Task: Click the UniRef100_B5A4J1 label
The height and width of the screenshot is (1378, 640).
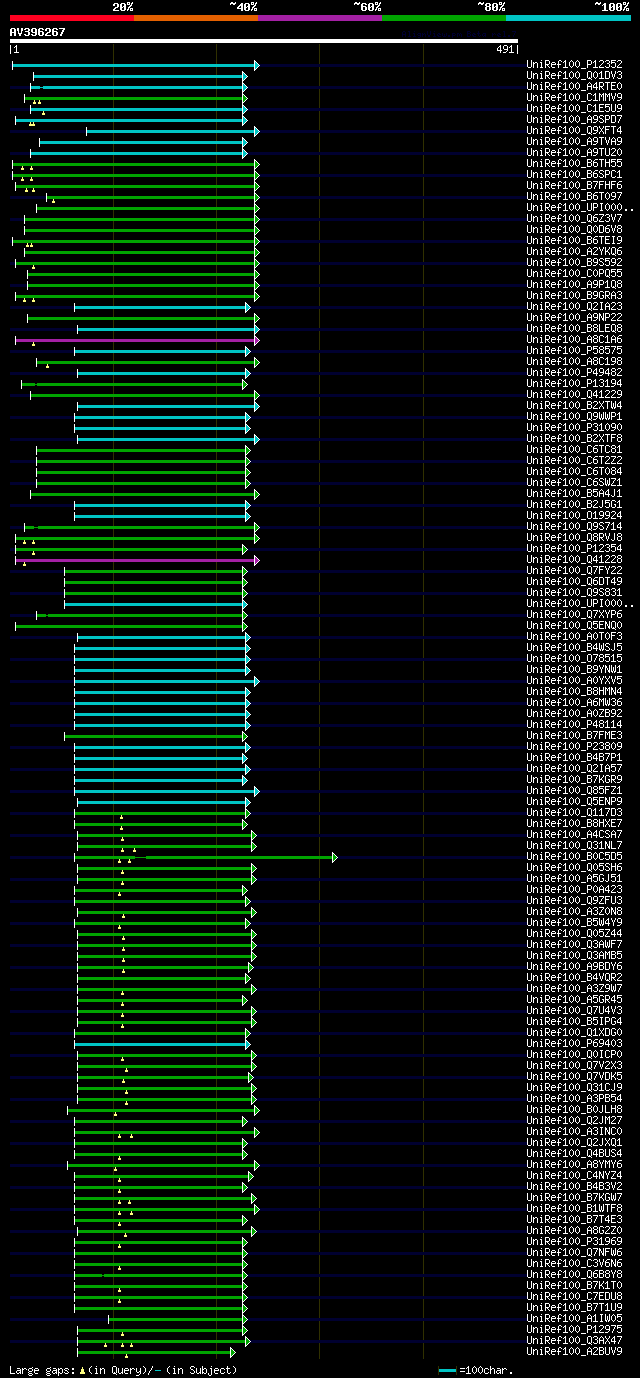Action: pyautogui.click(x=574, y=494)
